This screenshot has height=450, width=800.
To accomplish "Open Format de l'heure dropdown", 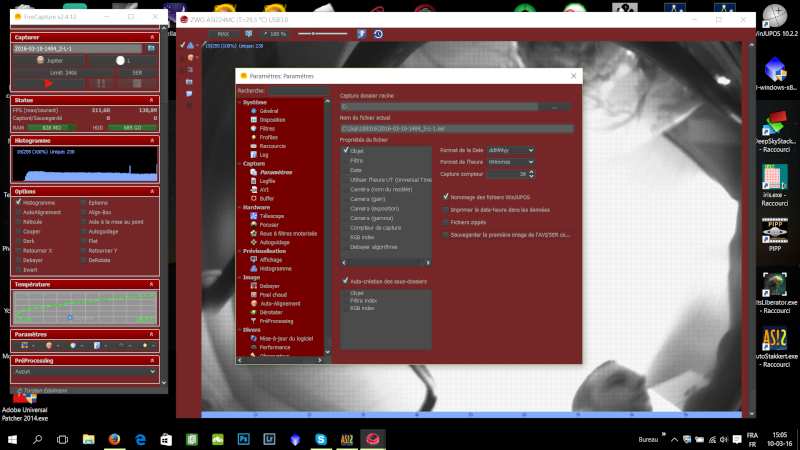I will tap(511, 162).
